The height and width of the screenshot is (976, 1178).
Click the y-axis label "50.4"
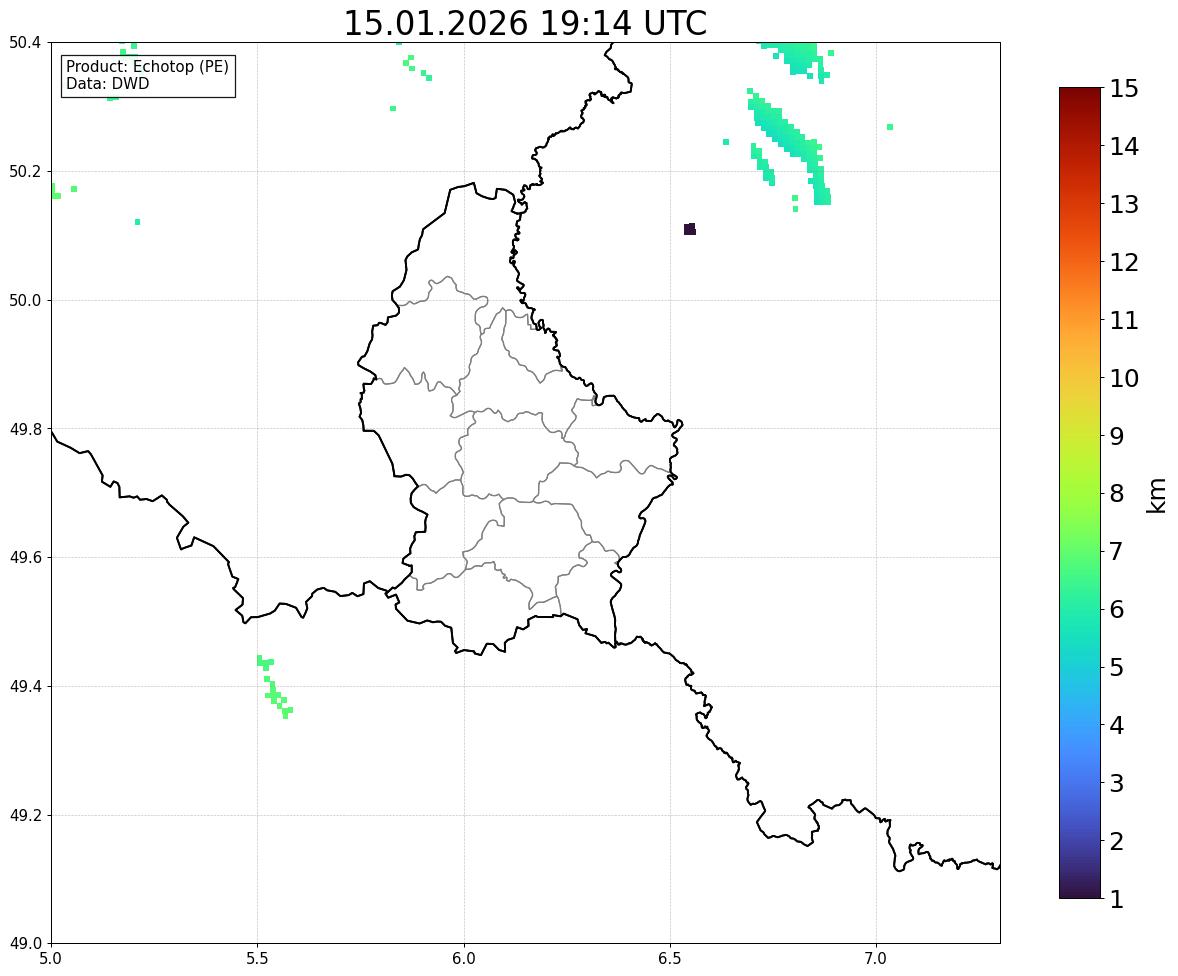(25, 43)
